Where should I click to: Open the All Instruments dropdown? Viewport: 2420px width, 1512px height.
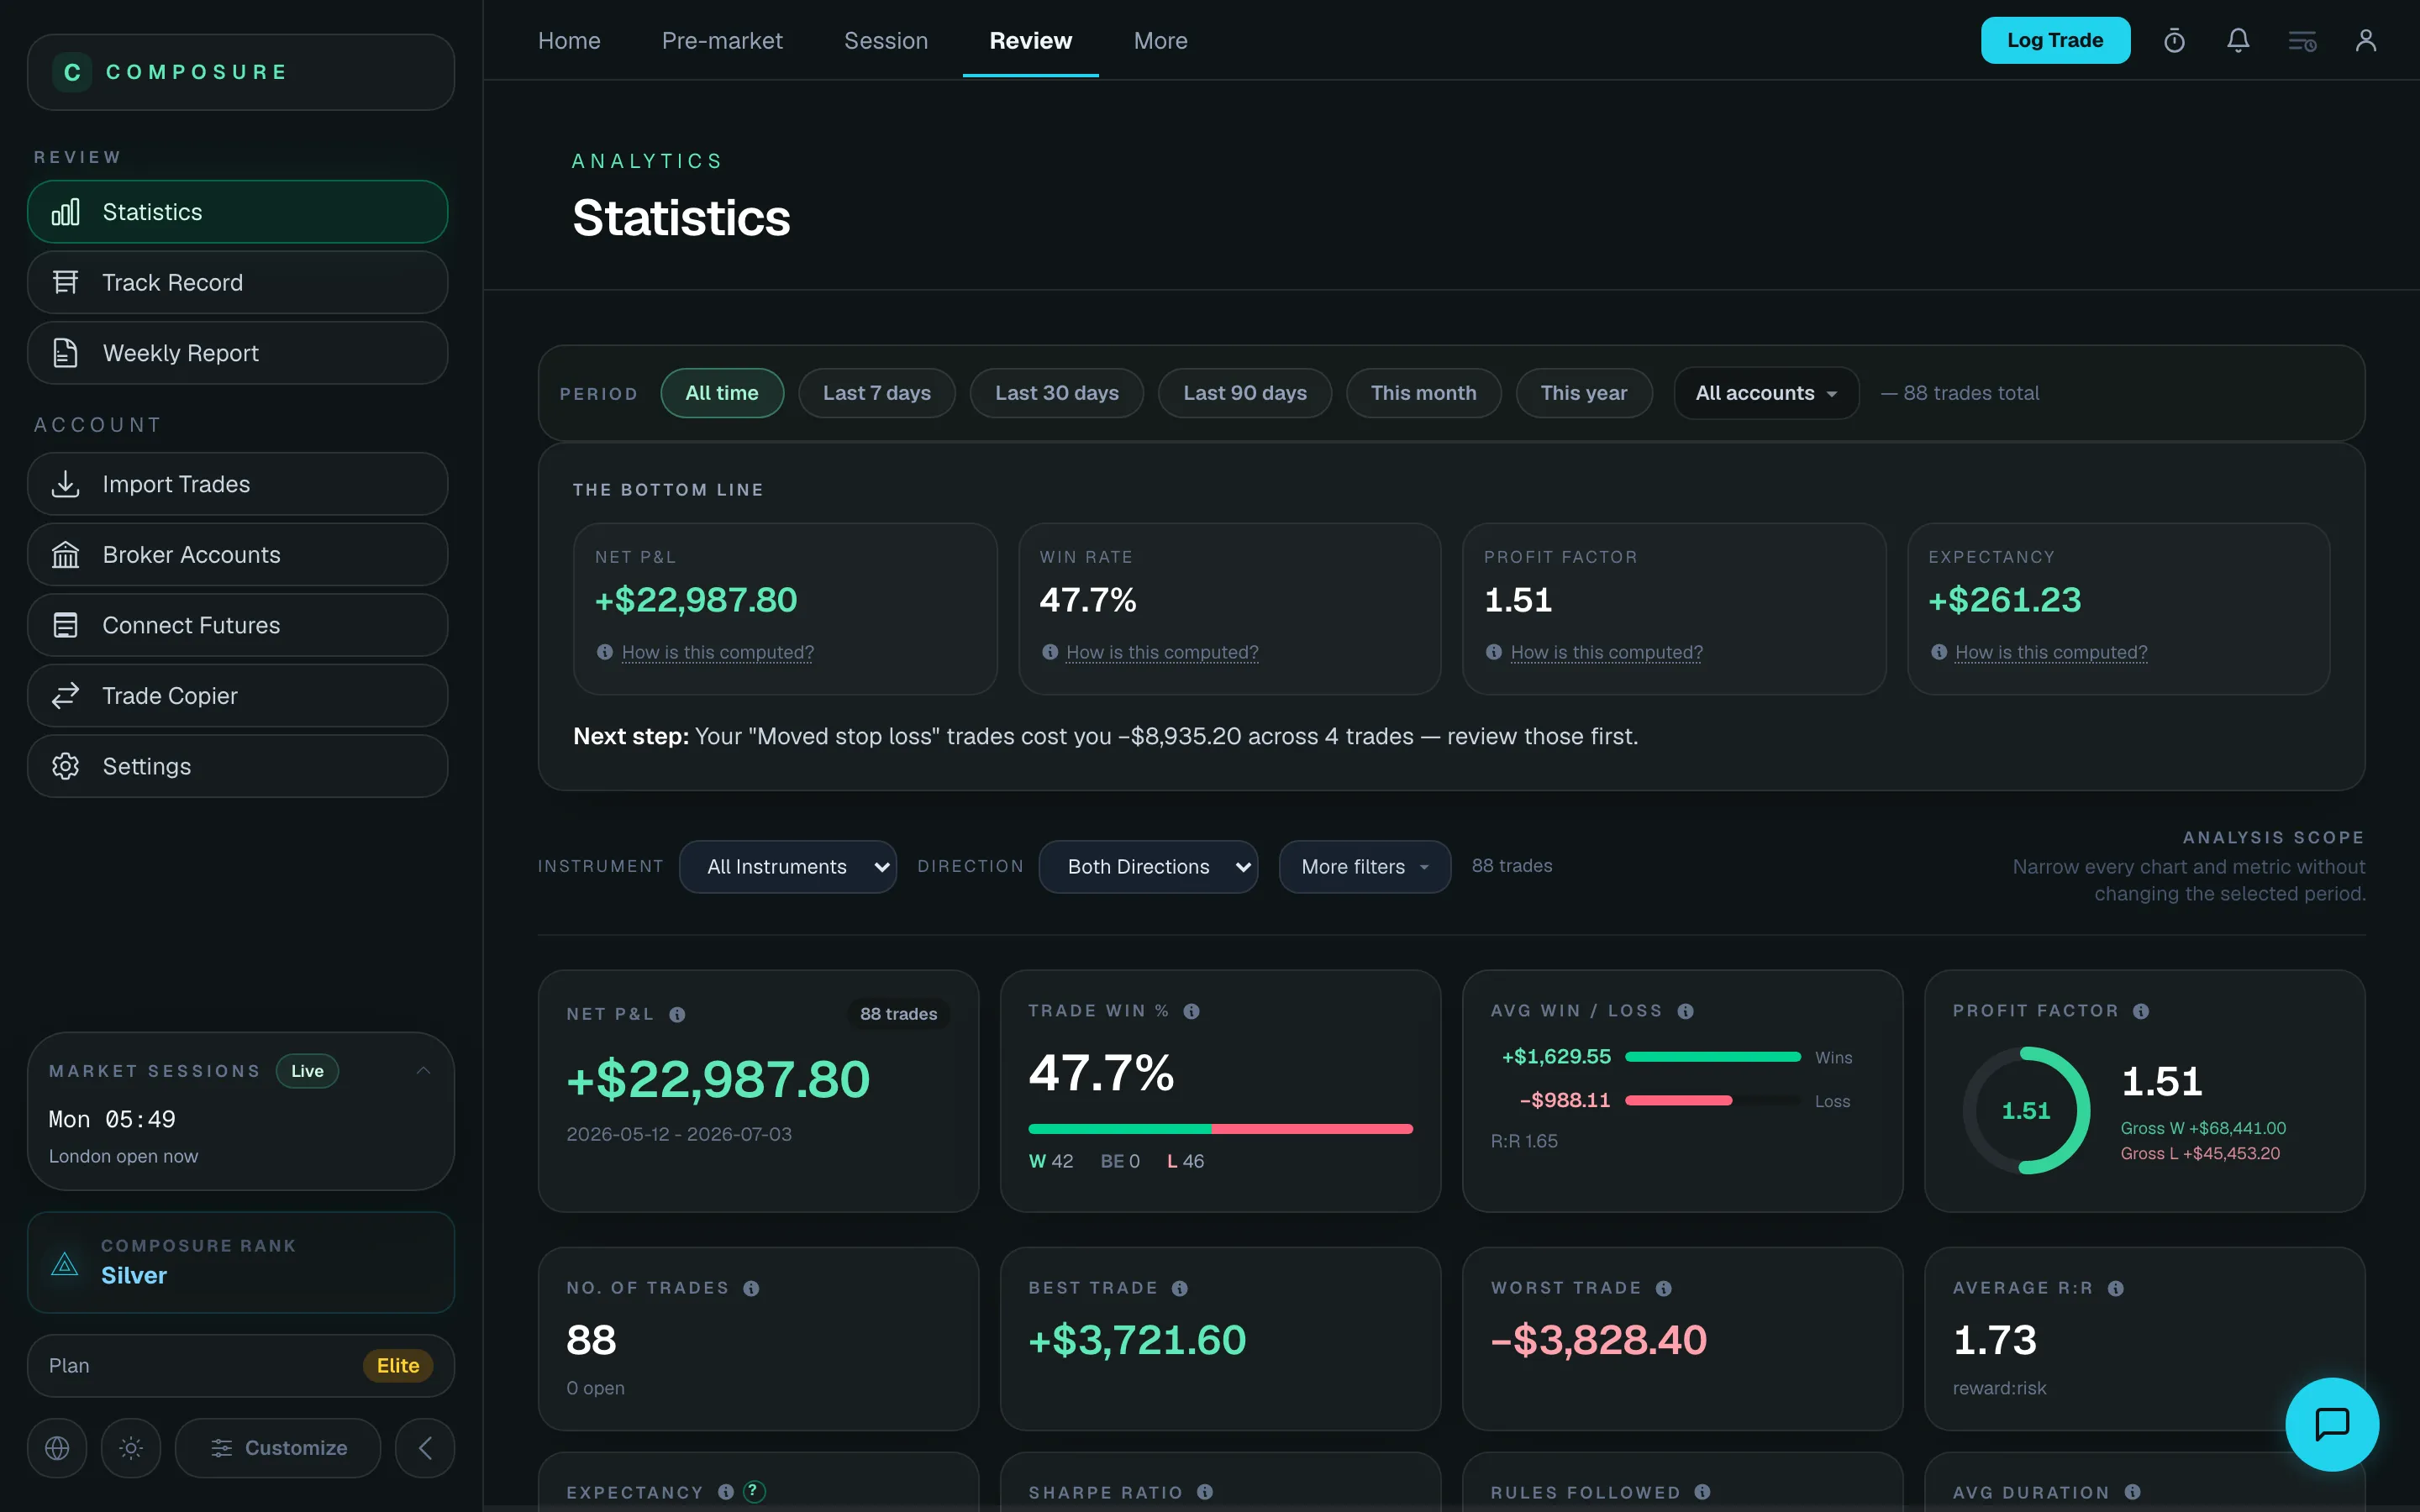787,866
